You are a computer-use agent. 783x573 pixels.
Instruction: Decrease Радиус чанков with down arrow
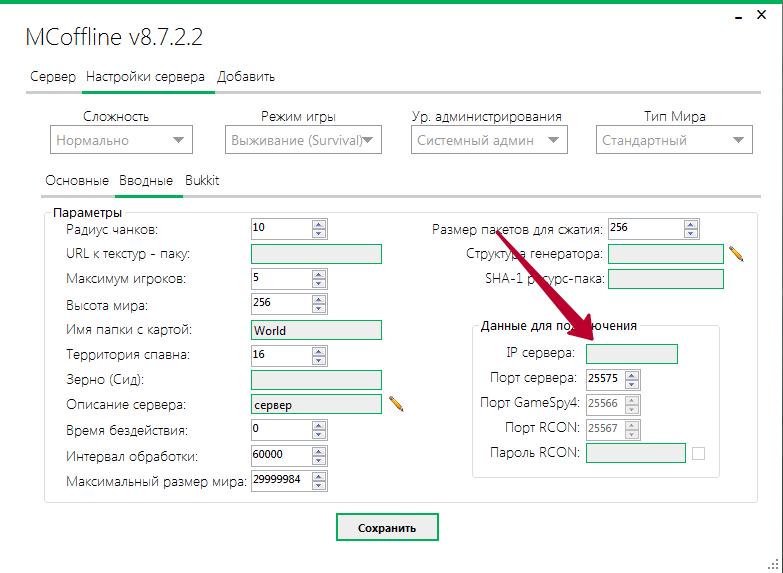(x=319, y=233)
